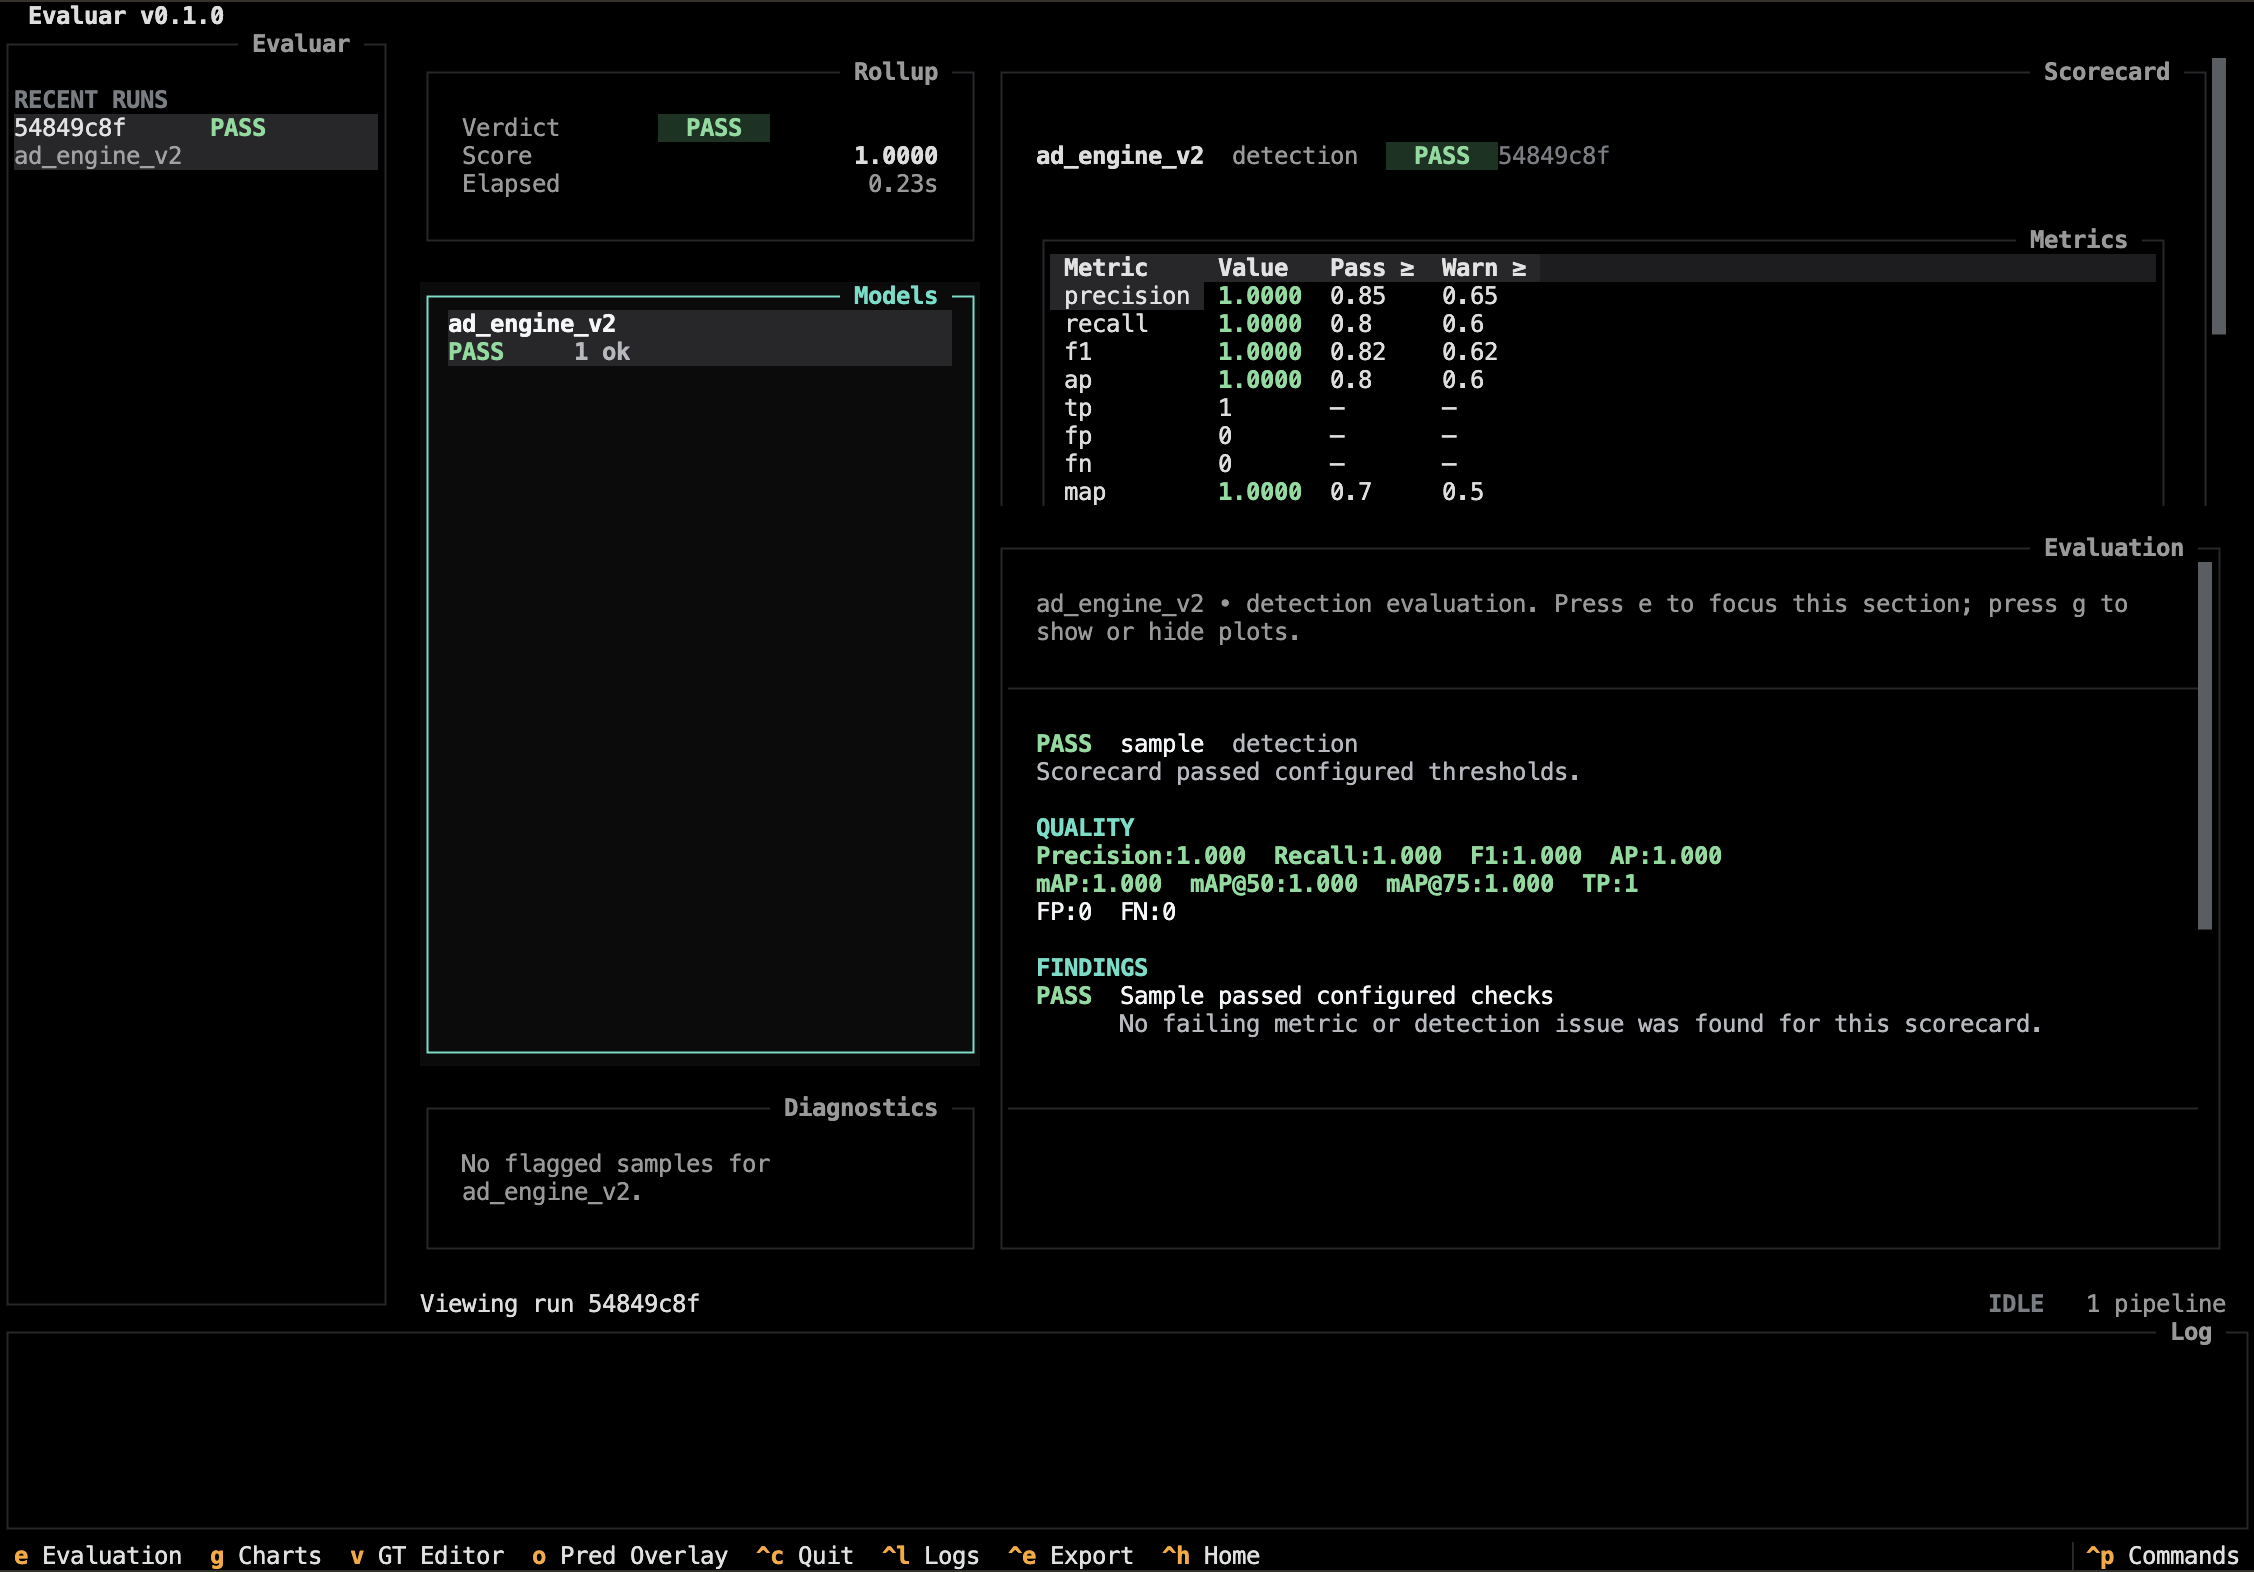Click the Pass ≥ column header

tap(1372, 268)
